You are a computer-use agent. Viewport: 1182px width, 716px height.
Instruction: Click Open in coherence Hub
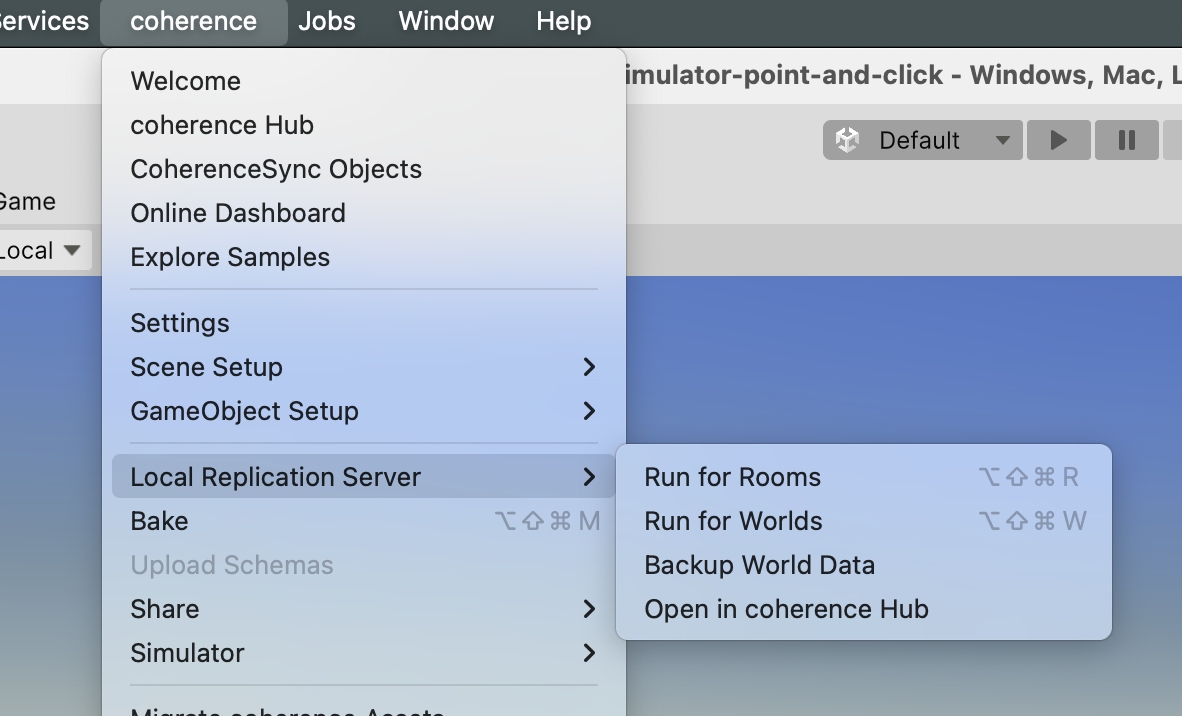787,609
